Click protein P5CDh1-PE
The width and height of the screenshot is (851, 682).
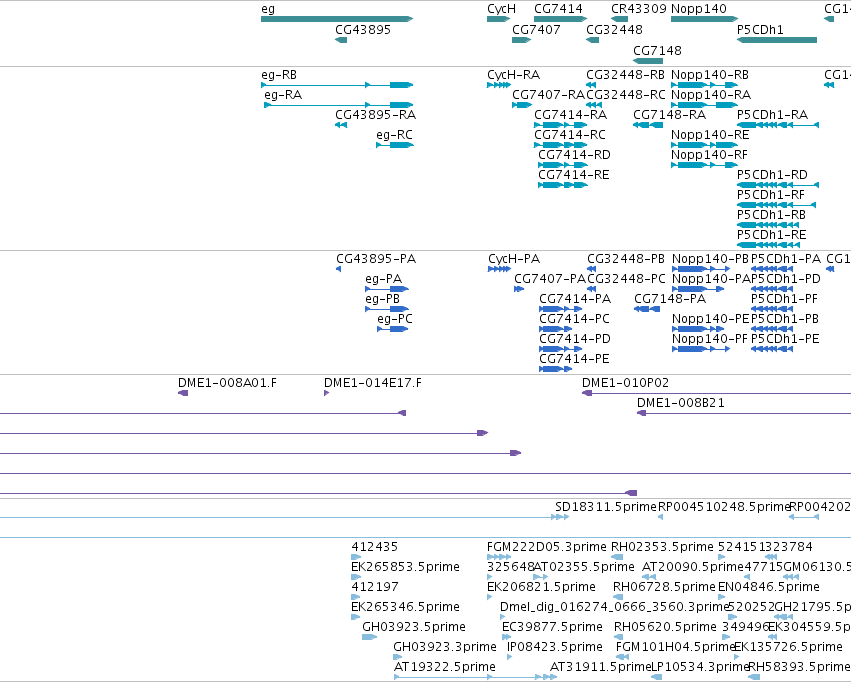785,340
